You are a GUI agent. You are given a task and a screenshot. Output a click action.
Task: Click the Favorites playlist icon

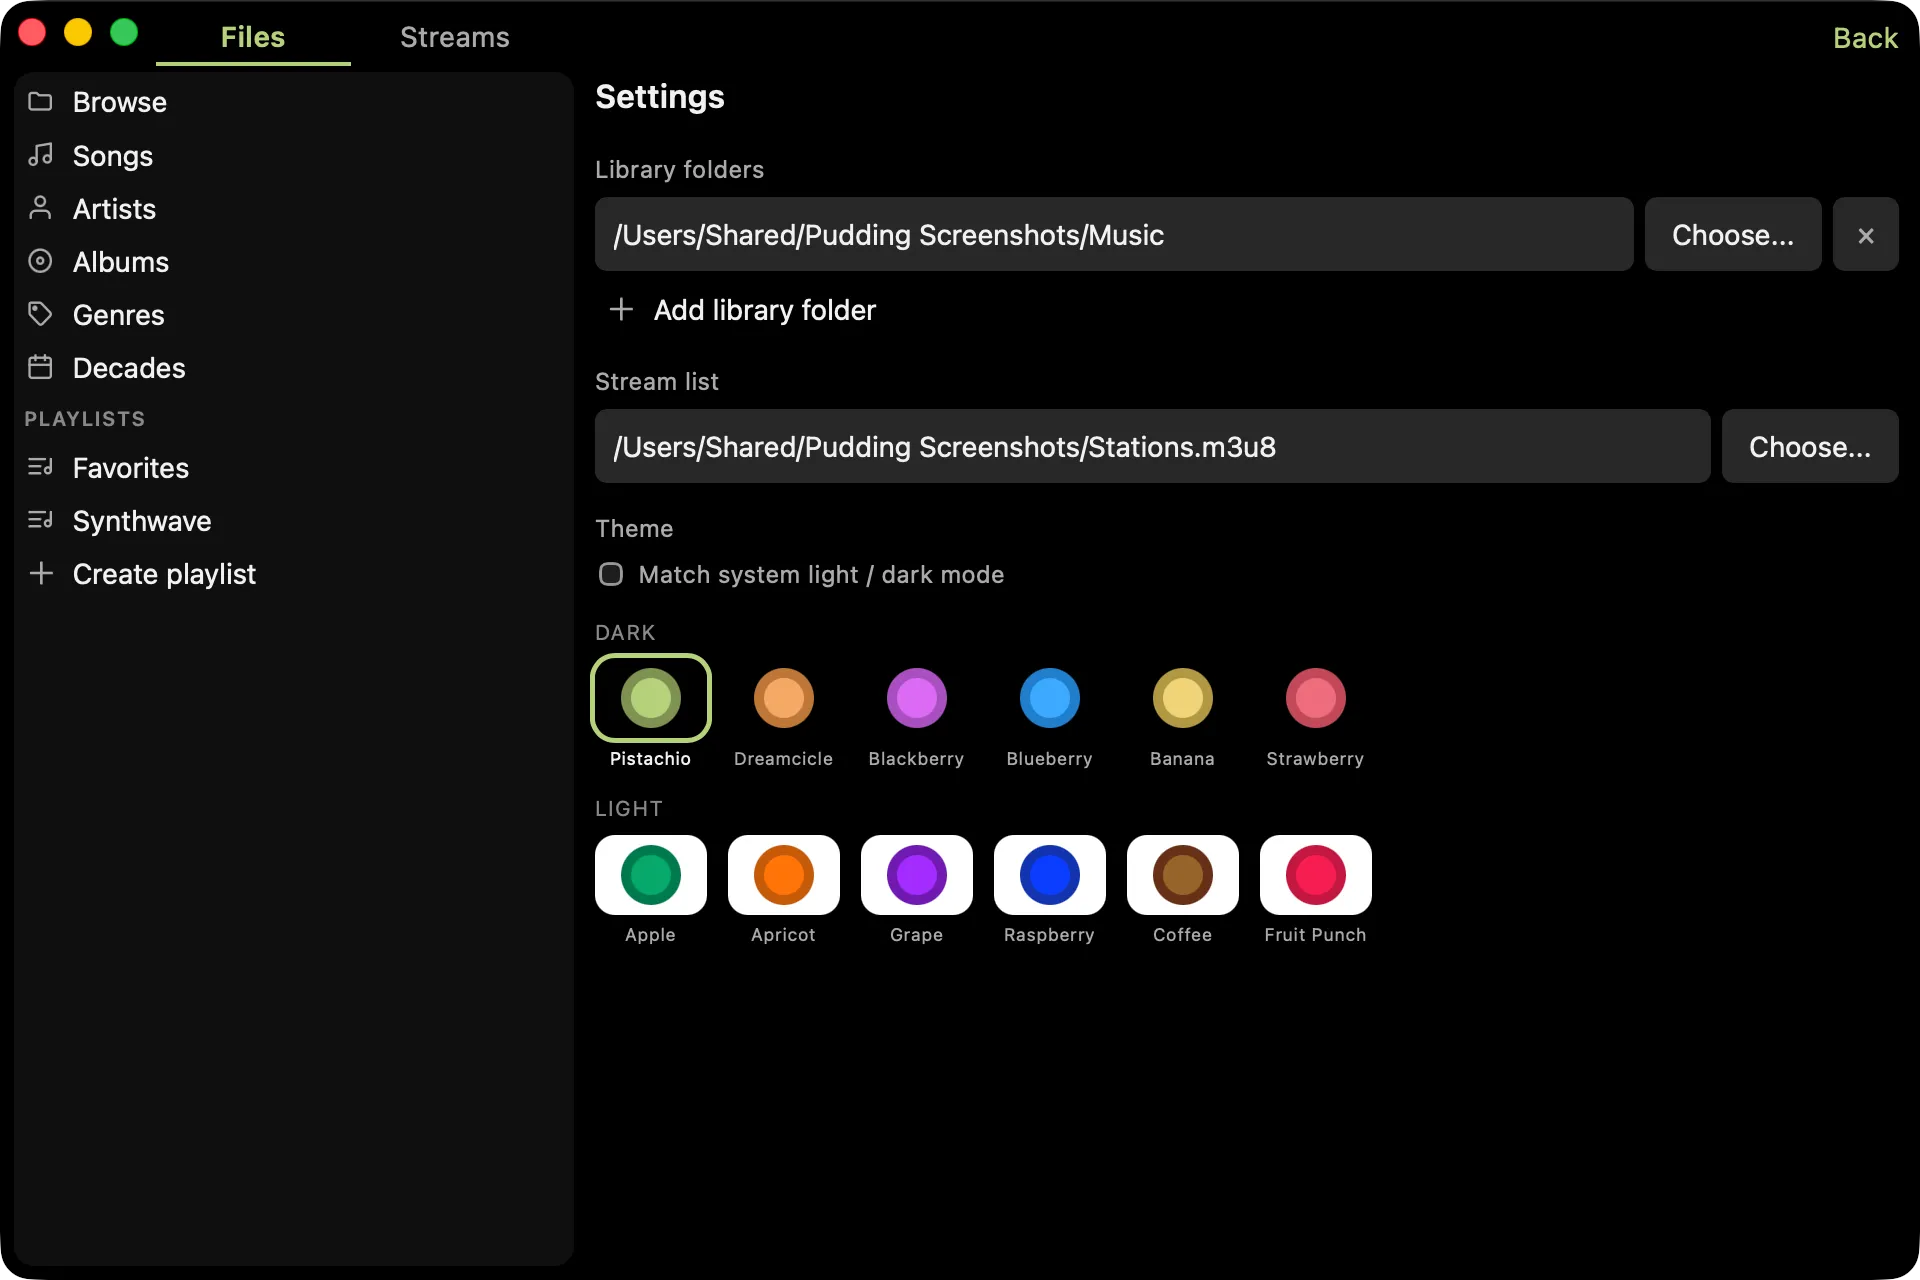point(40,467)
